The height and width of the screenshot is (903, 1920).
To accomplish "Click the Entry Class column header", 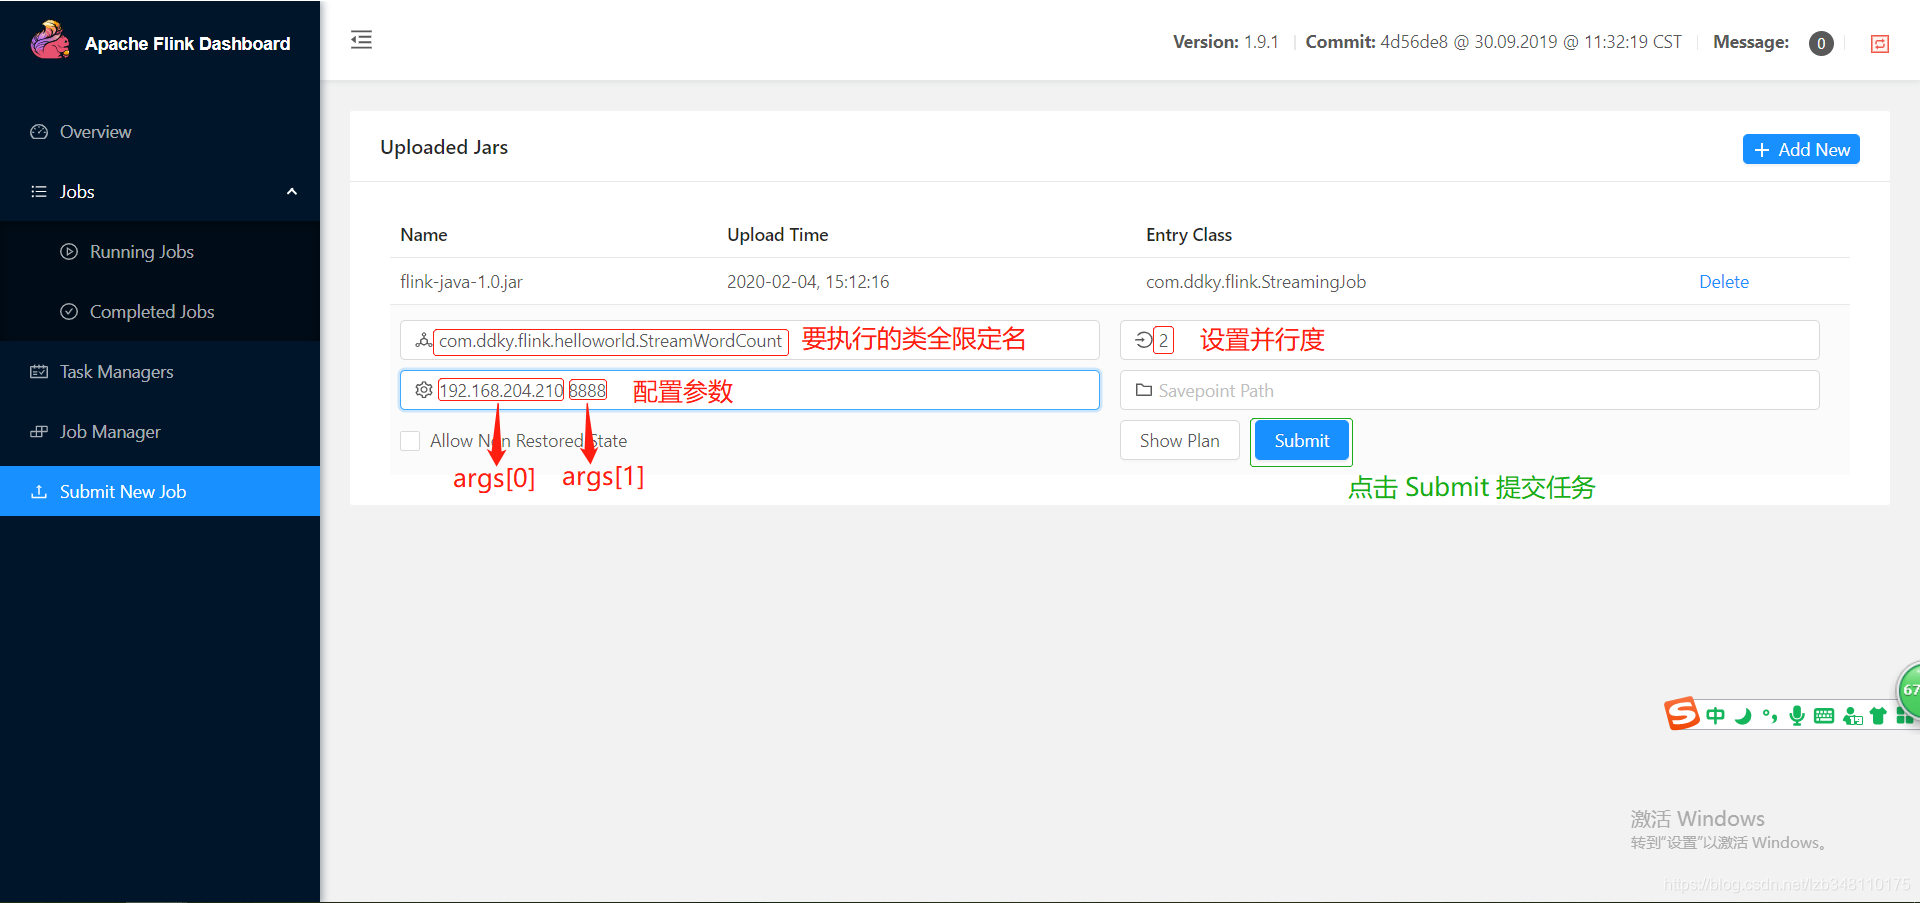I will 1189,235.
